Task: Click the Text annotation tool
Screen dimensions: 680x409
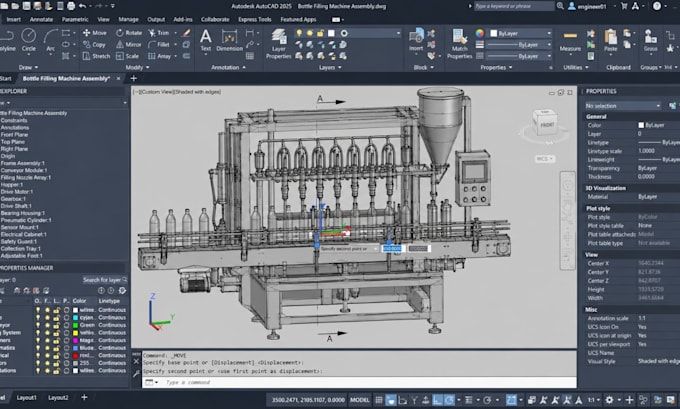Action: pyautogui.click(x=206, y=40)
